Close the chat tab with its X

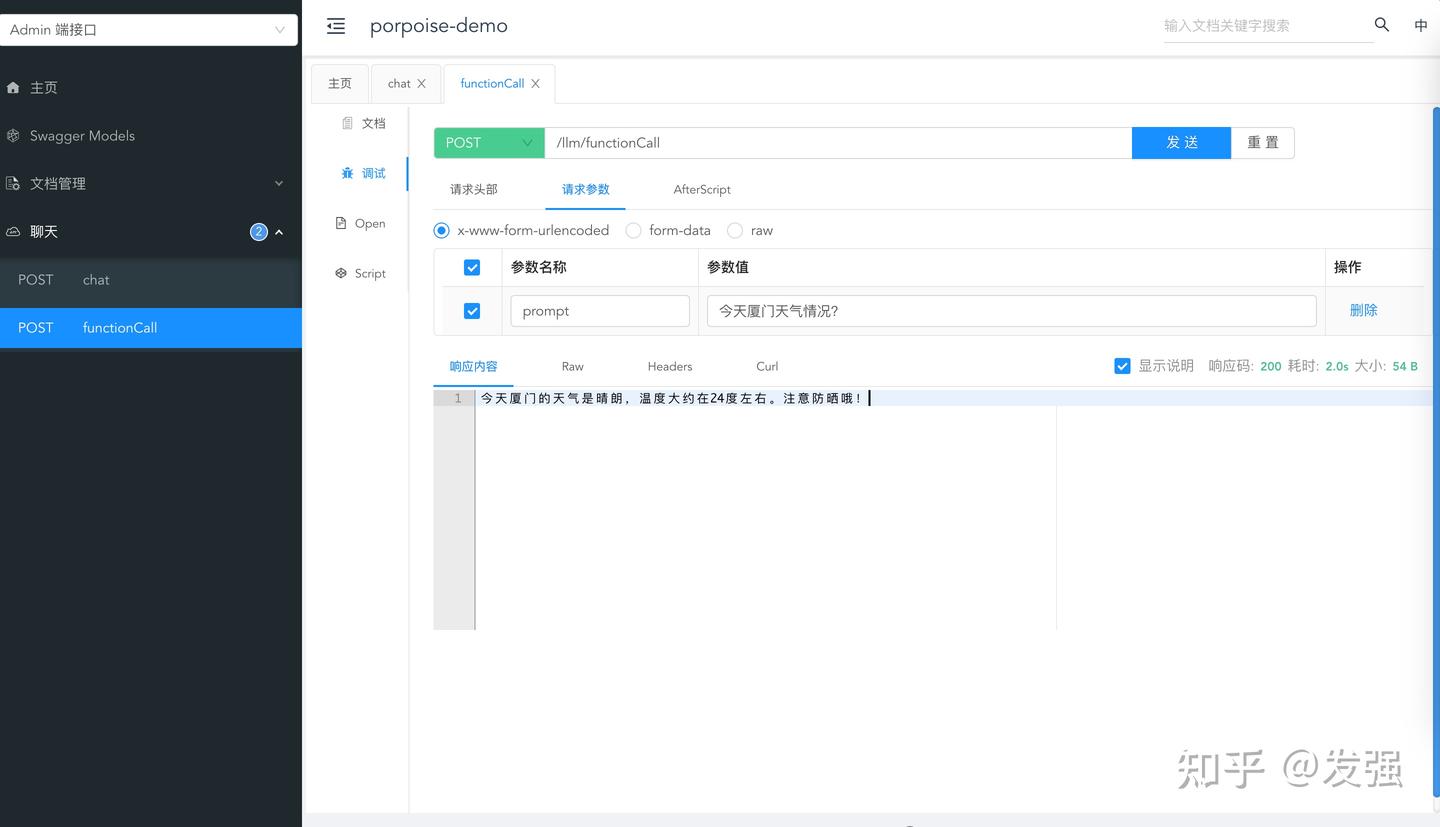click(x=421, y=84)
